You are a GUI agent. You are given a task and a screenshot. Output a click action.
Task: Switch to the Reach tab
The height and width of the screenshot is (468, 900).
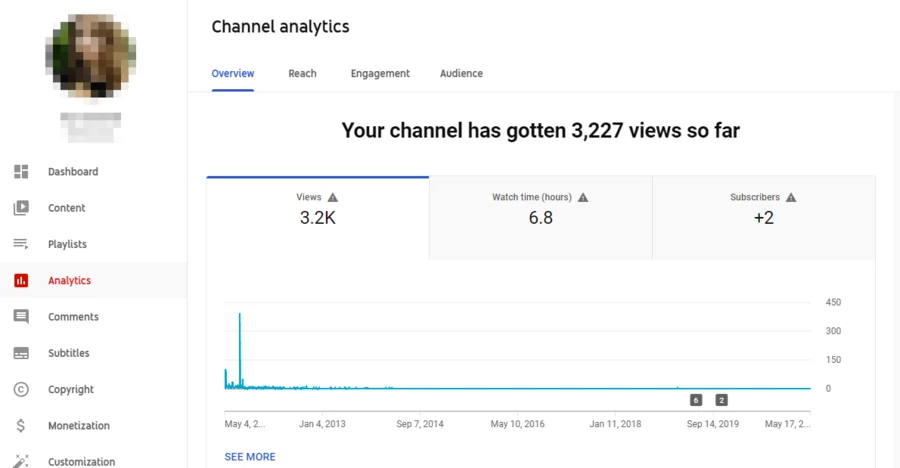pos(302,74)
